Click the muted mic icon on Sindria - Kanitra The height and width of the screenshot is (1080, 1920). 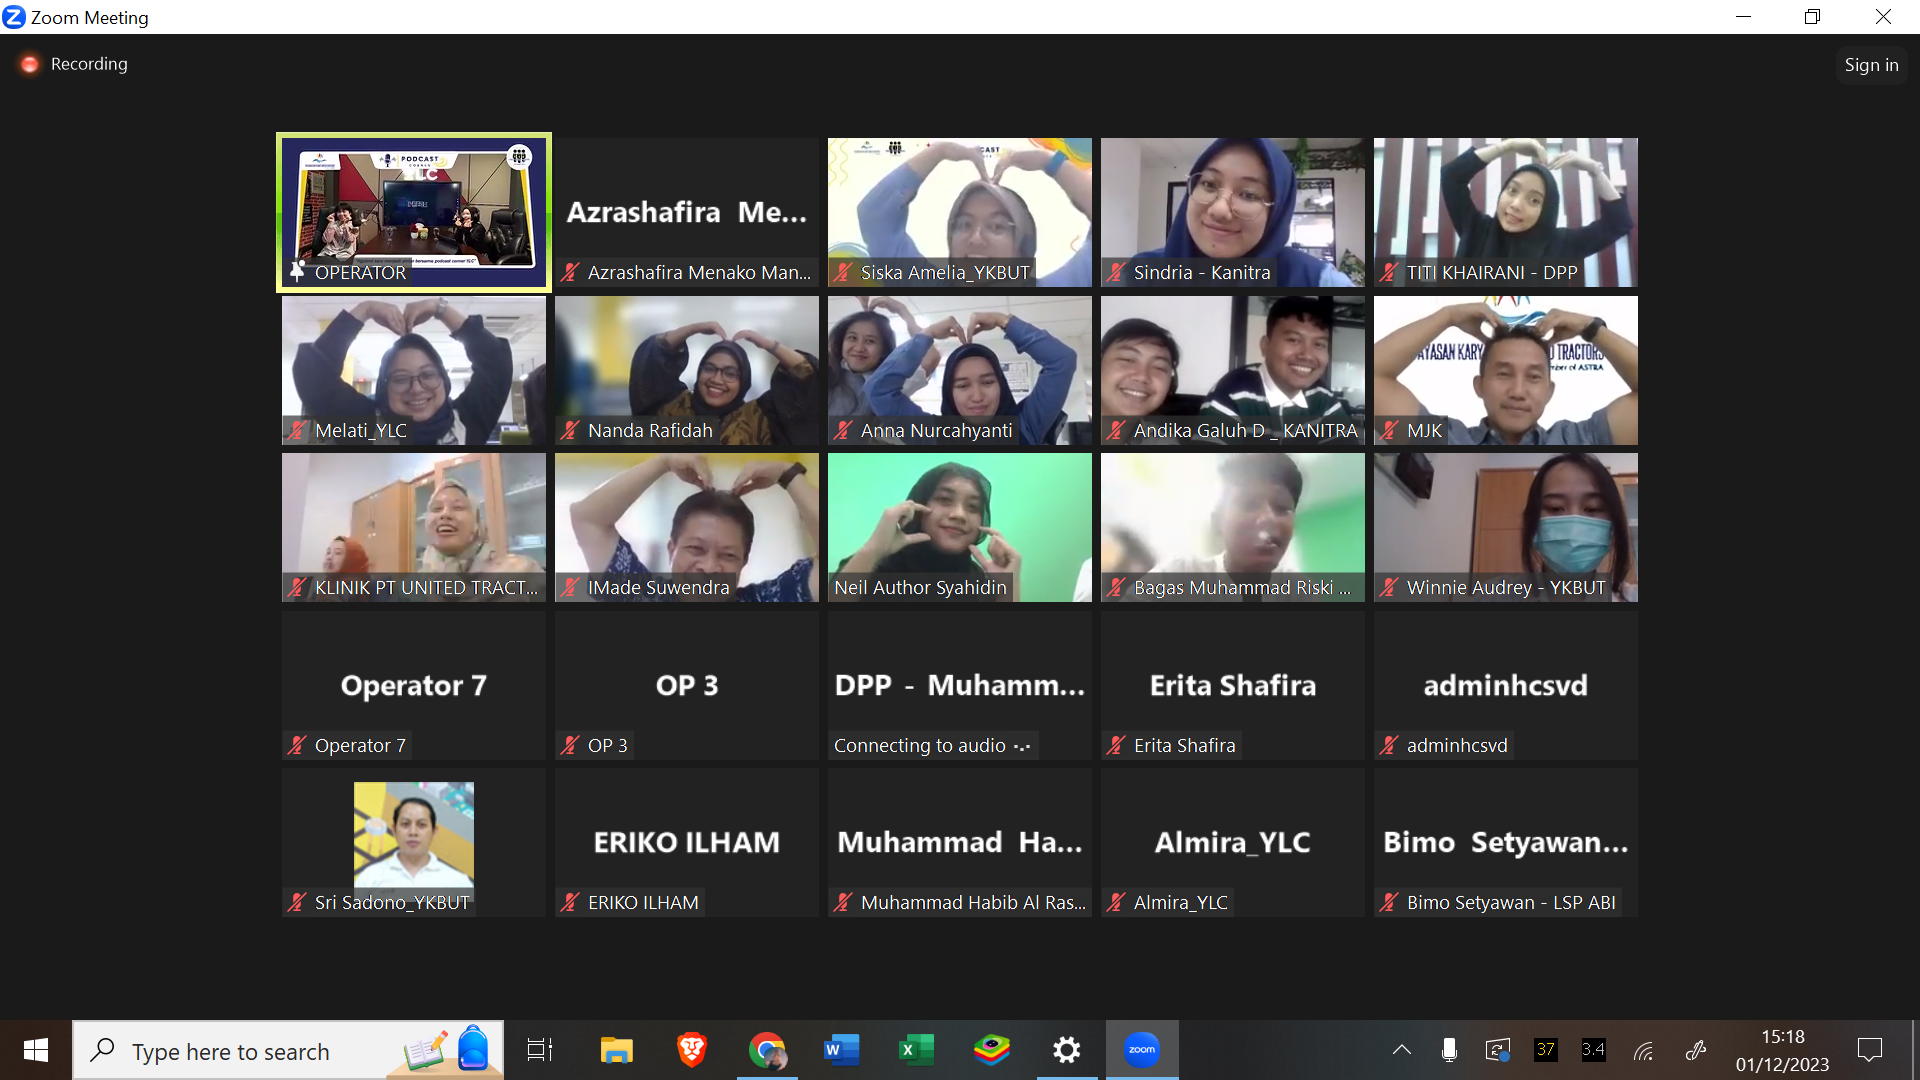pos(1116,273)
